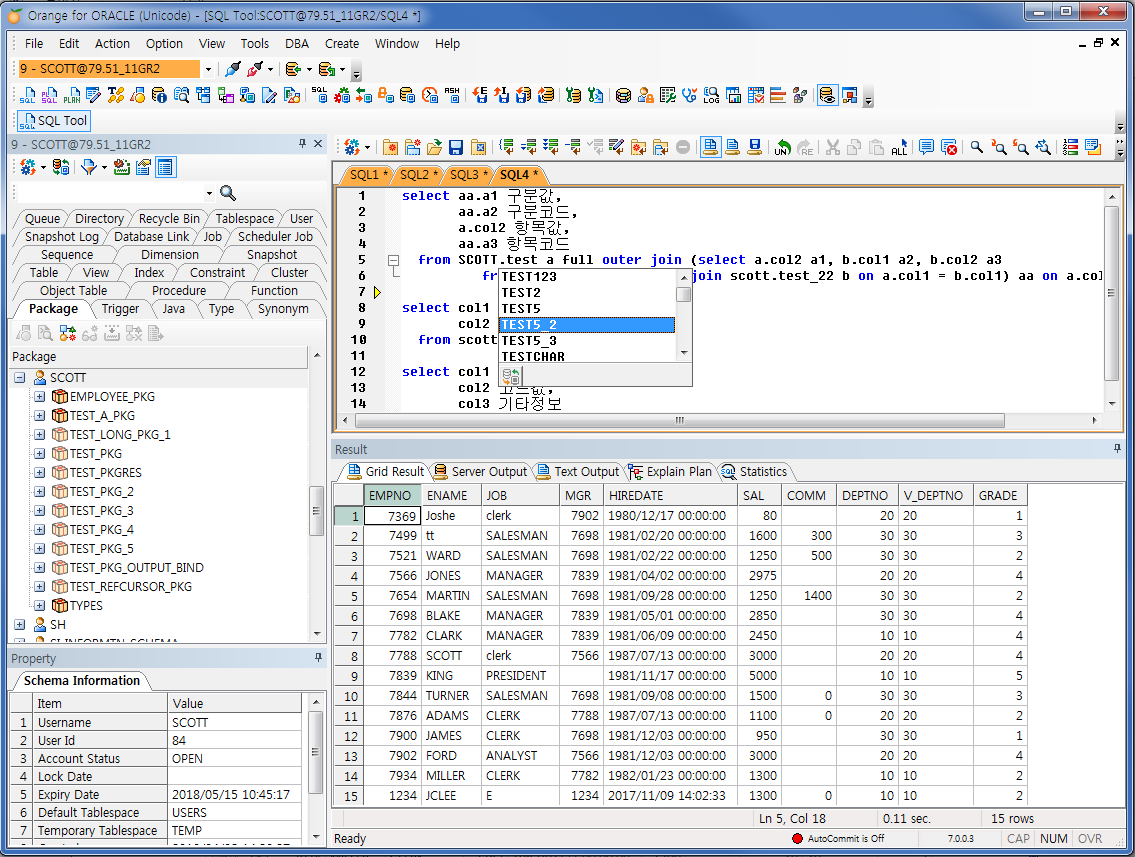This screenshot has width=1135, height=857.
Task: Click the close file folder icon with X
Action: pyautogui.click(x=478, y=148)
